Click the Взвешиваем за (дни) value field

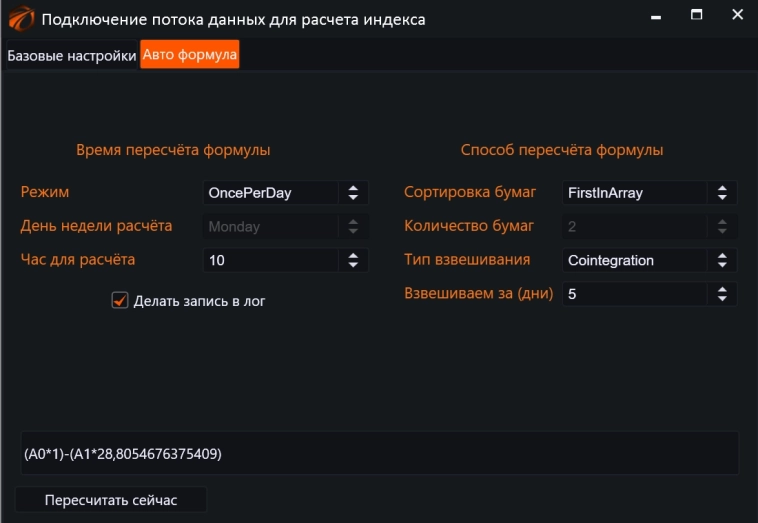[x=634, y=295]
